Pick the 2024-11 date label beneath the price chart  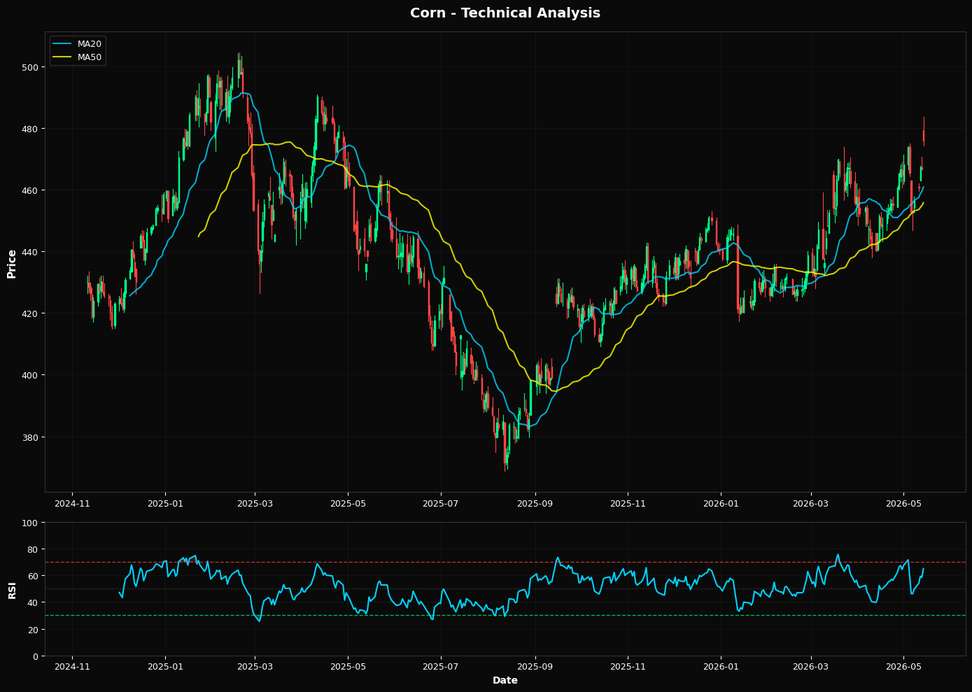pos(73,504)
